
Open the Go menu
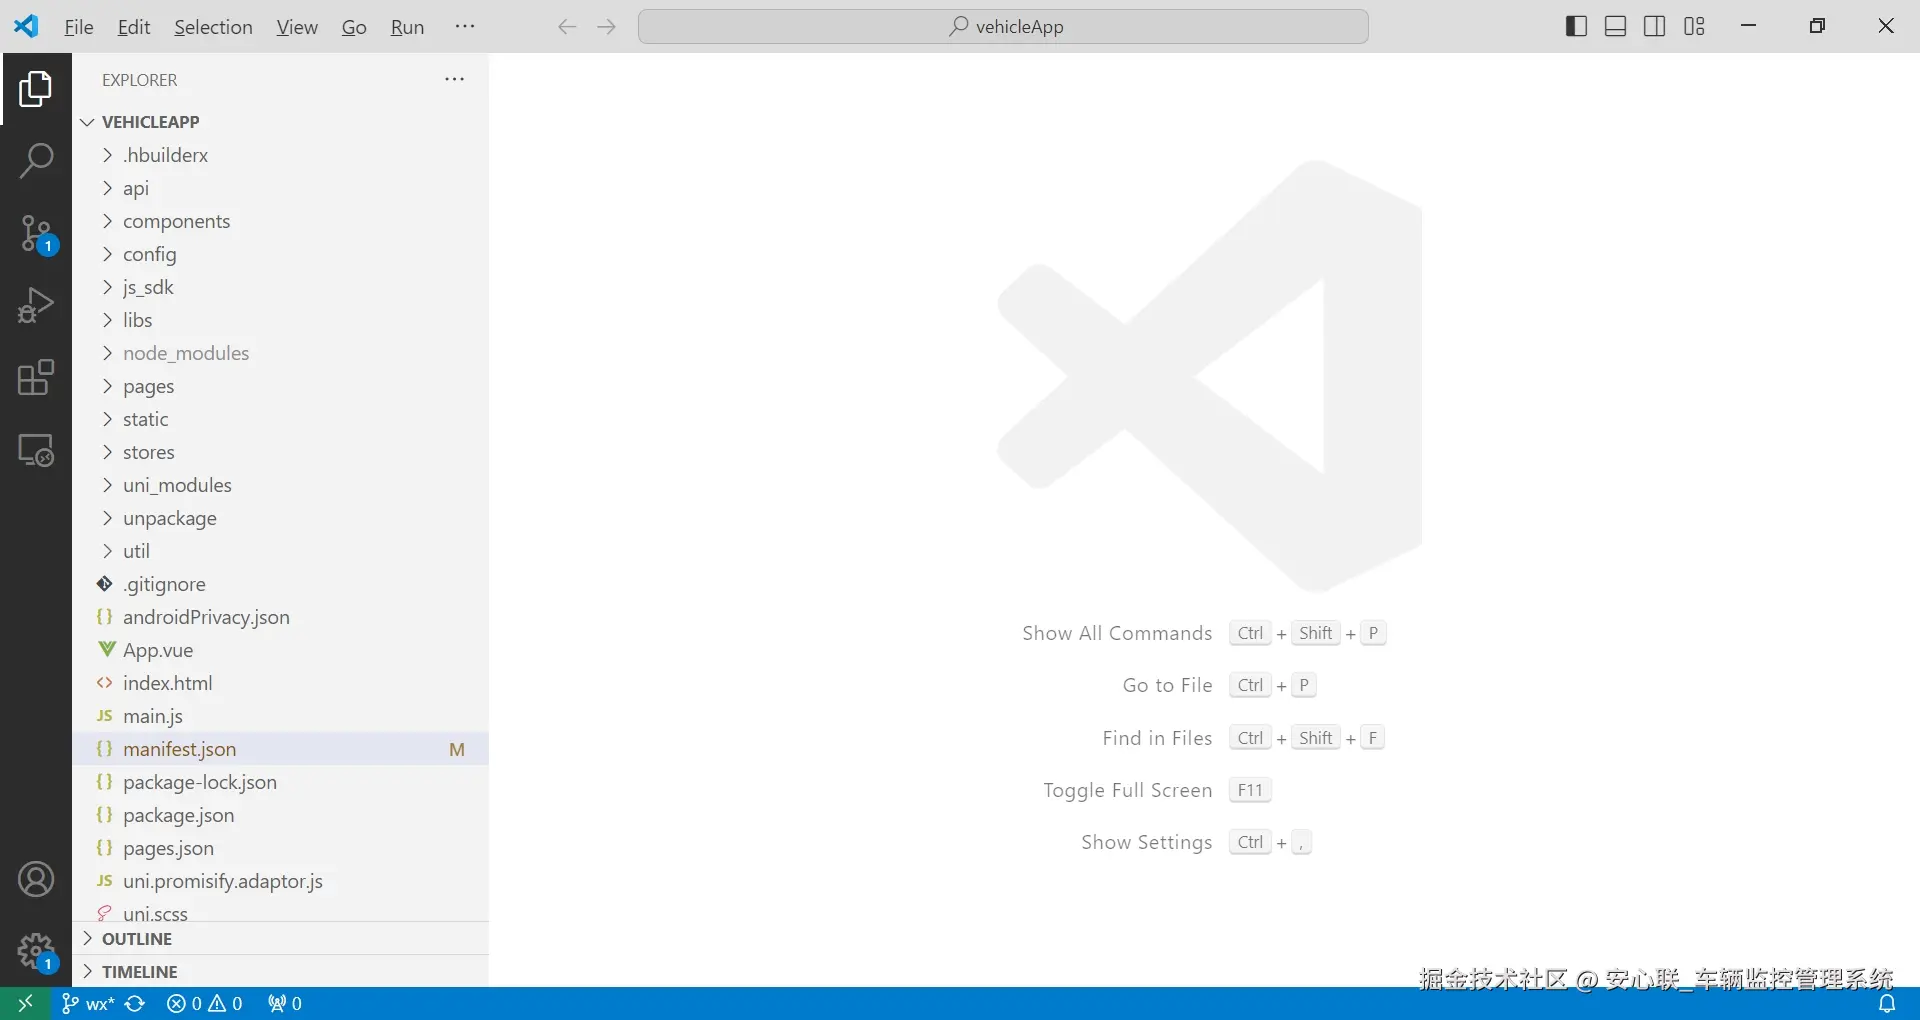click(x=354, y=27)
